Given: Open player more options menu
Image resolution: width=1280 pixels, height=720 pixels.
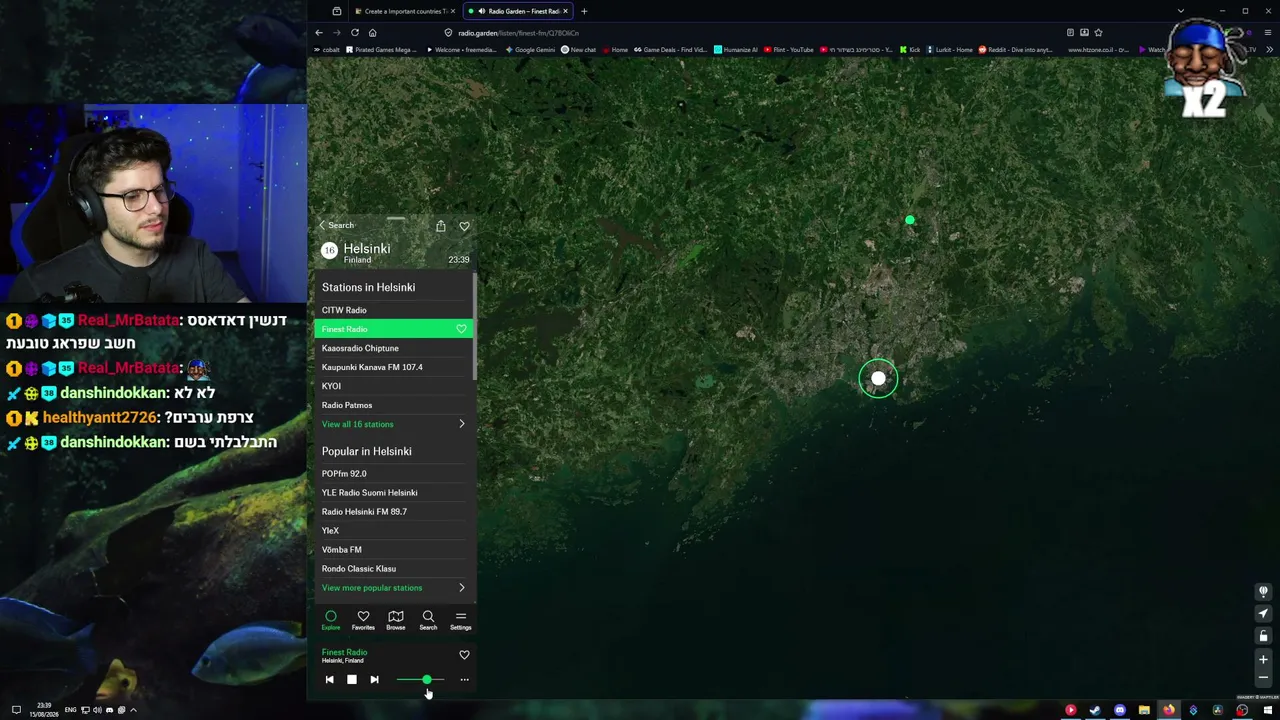Looking at the screenshot, I should 464,680.
